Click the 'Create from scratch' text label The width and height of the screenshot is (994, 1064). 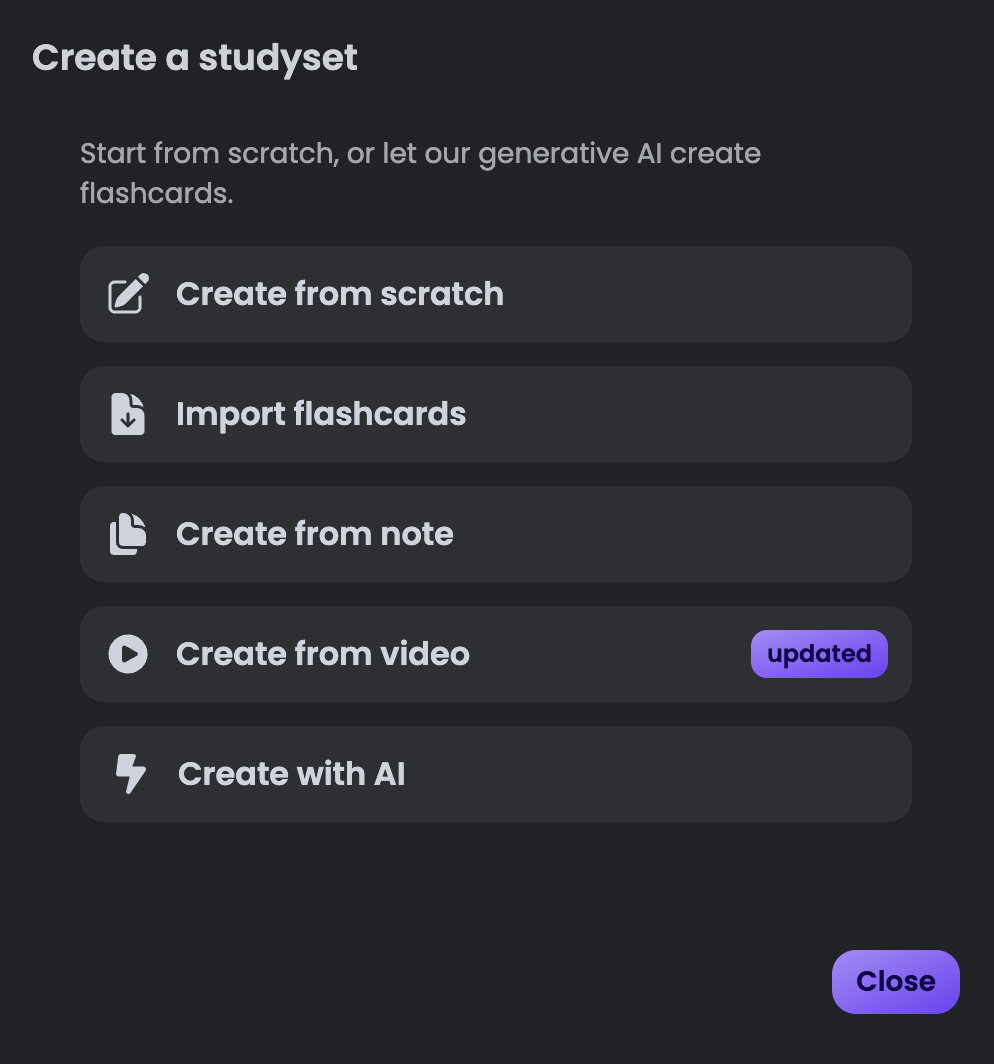pyautogui.click(x=340, y=294)
